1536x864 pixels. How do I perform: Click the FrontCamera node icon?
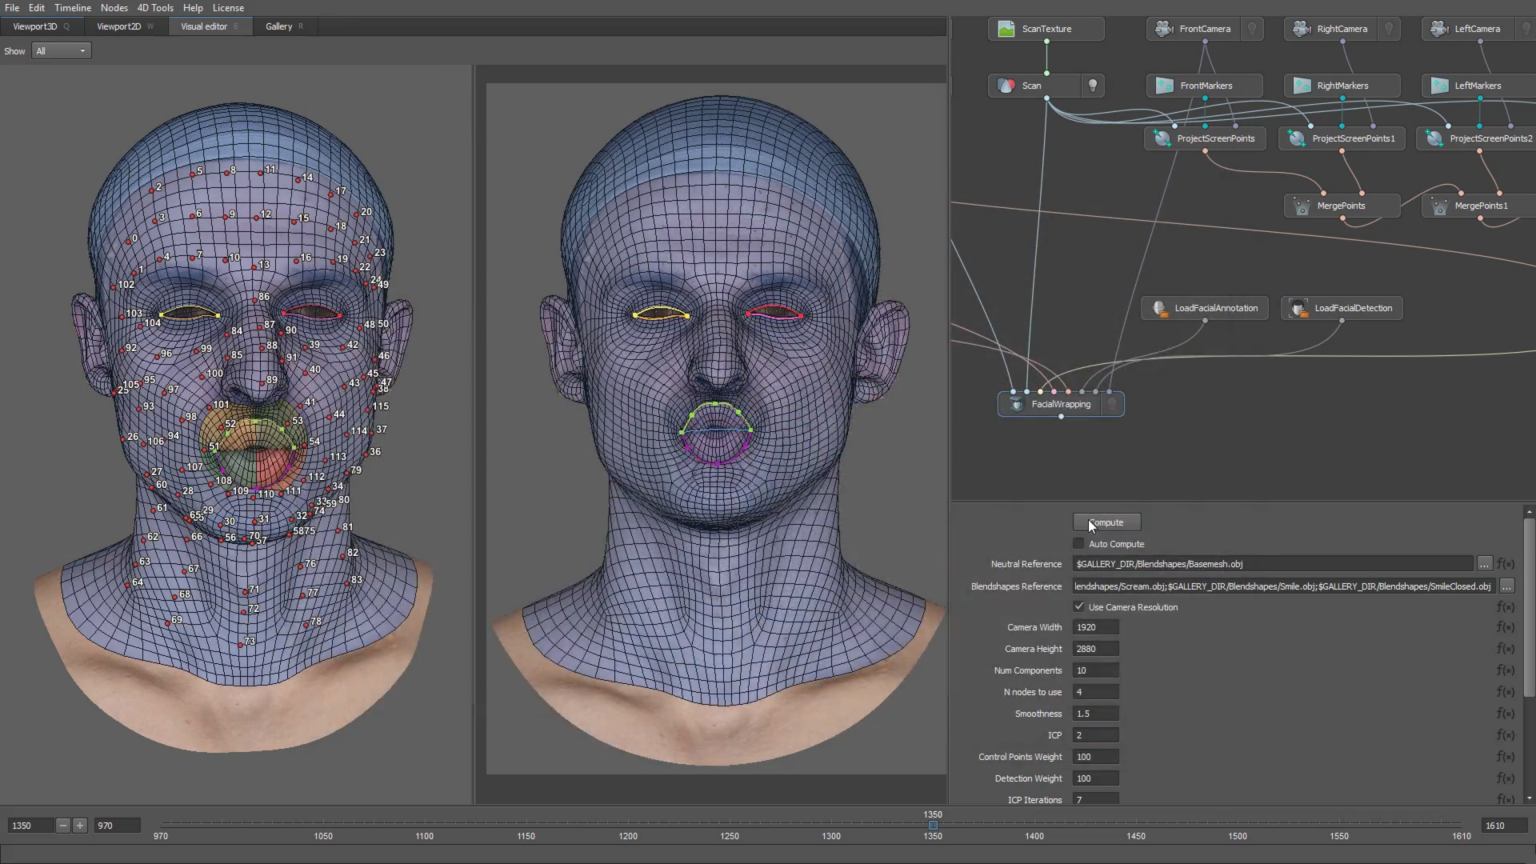(x=1163, y=29)
